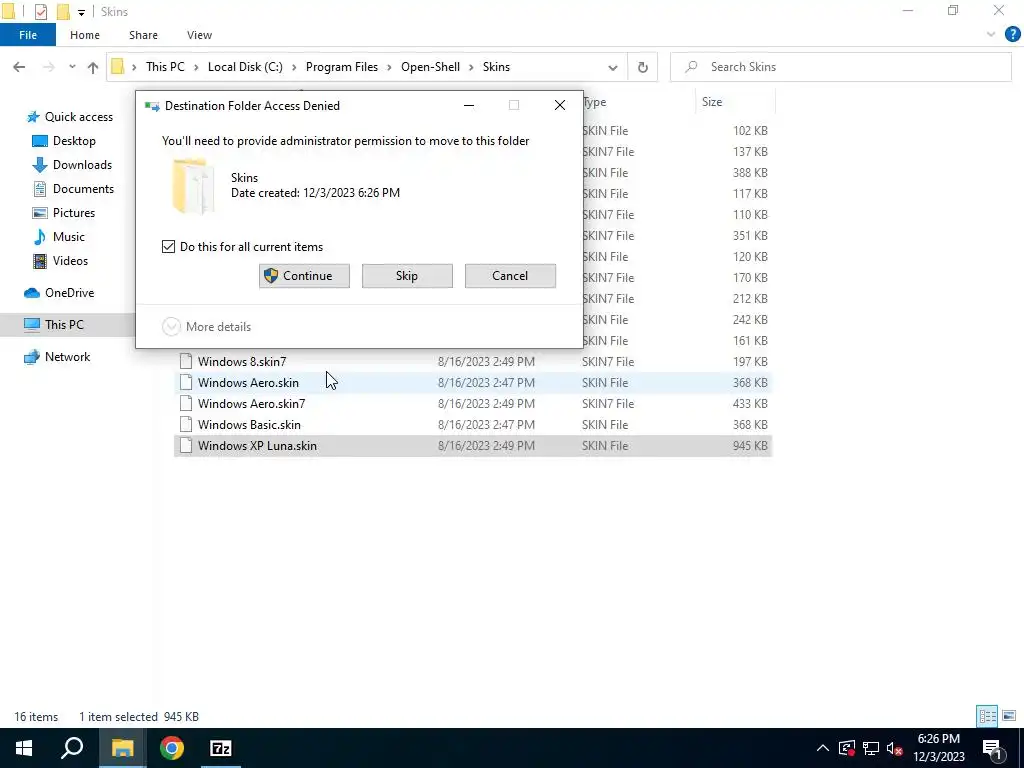Click Properties icon in the title bar toolbar
The width and height of the screenshot is (1024, 768).
40,11
